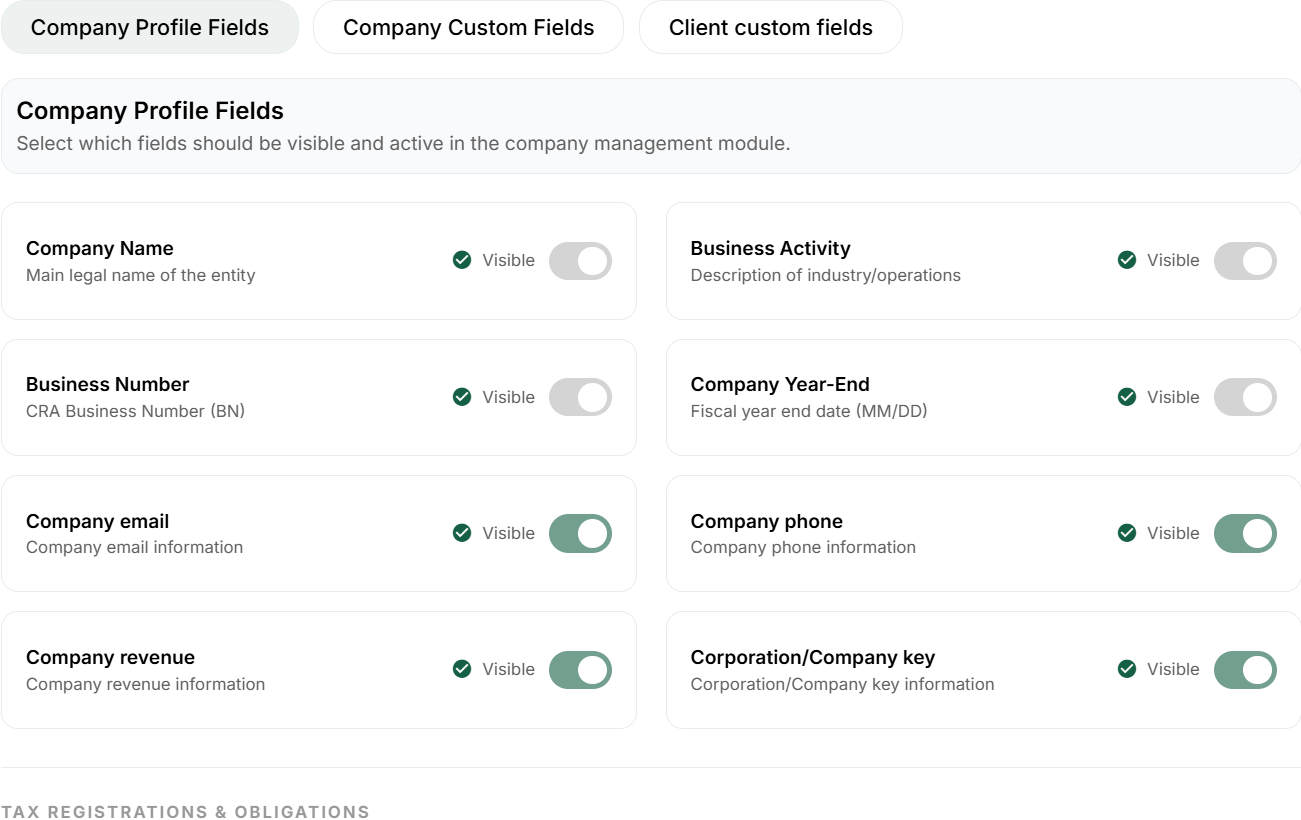The width and height of the screenshot is (1301, 820).
Task: Click the check icon in Company phone card
Action: (1127, 533)
